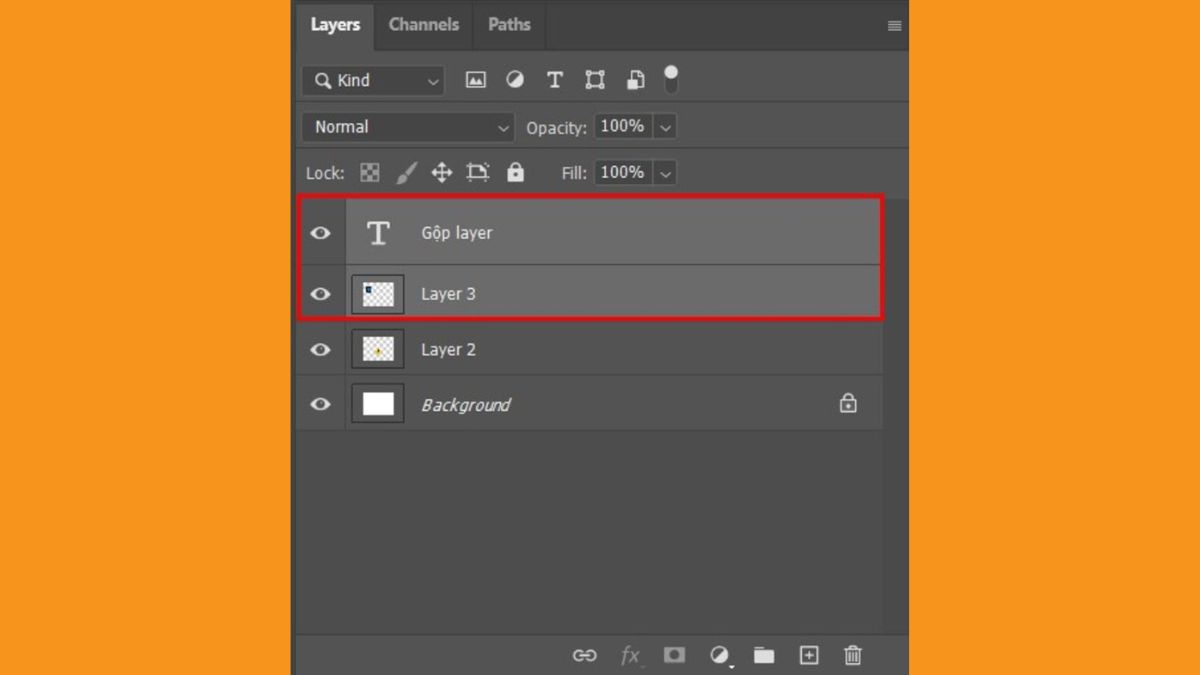1200x675 pixels.
Task: Expand the layer filter Kind dropdown
Action: click(432, 80)
